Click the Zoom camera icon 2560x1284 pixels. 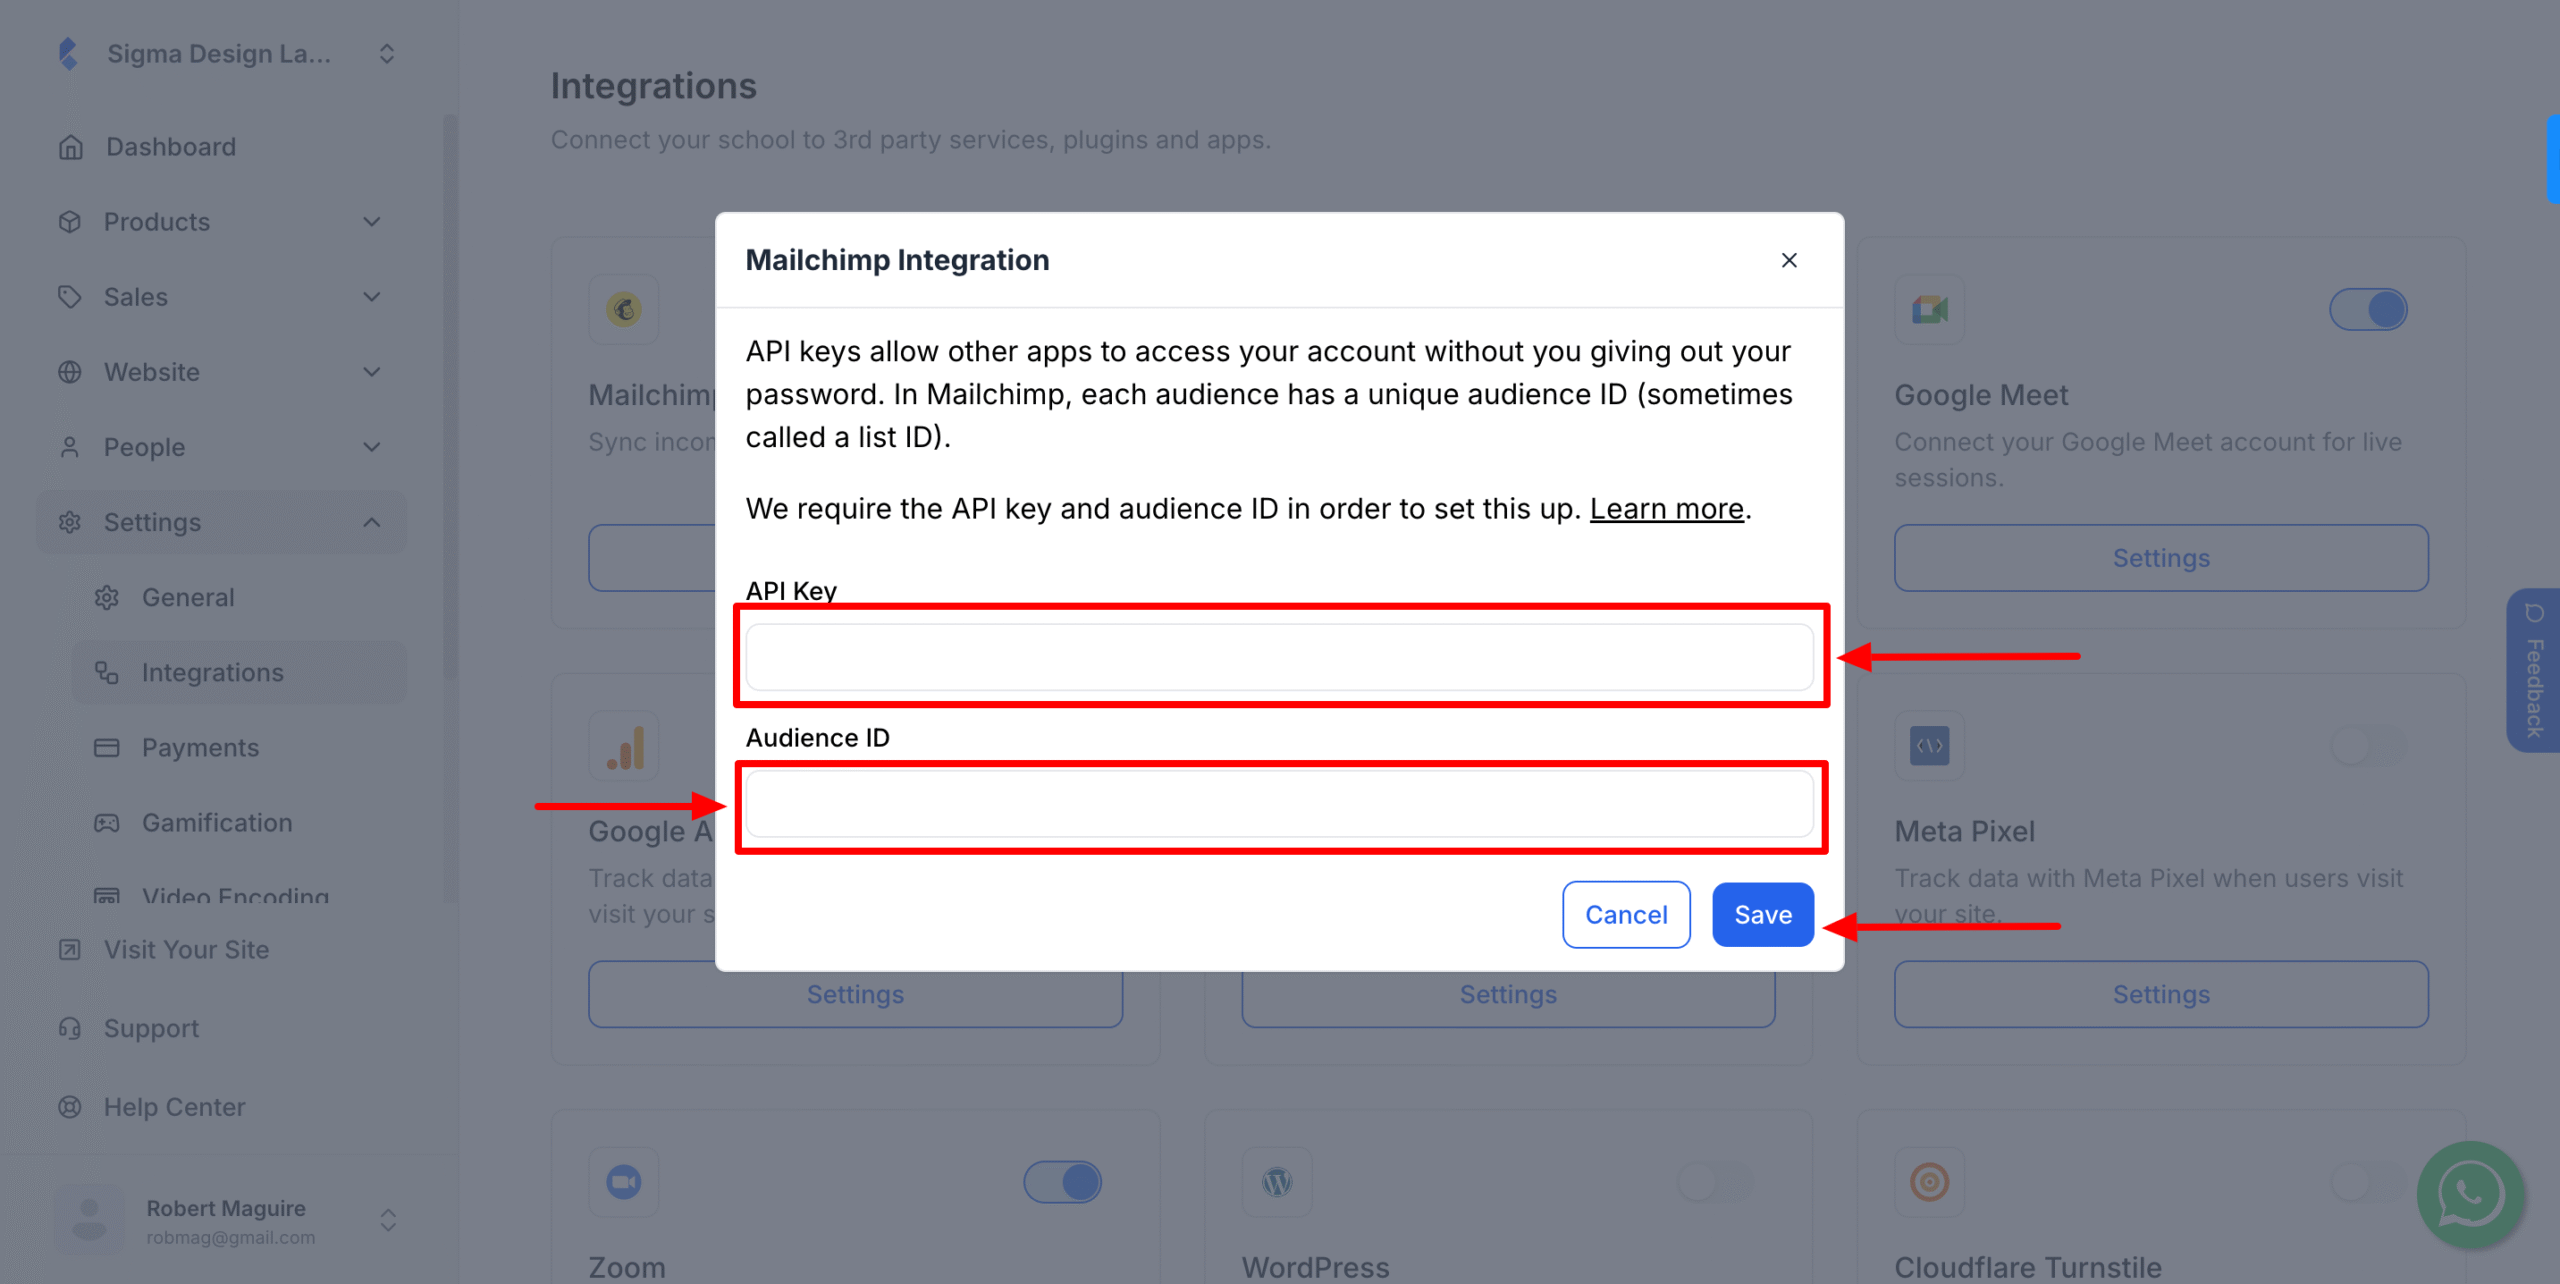click(623, 1182)
